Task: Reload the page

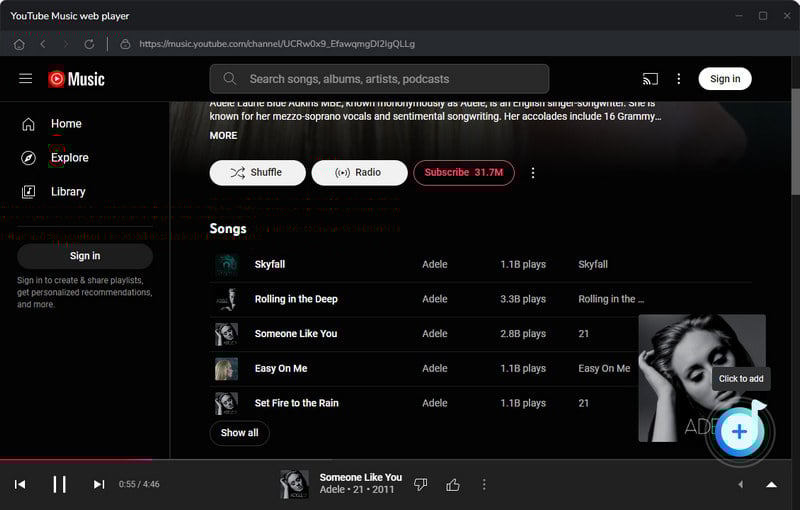Action: pos(89,44)
